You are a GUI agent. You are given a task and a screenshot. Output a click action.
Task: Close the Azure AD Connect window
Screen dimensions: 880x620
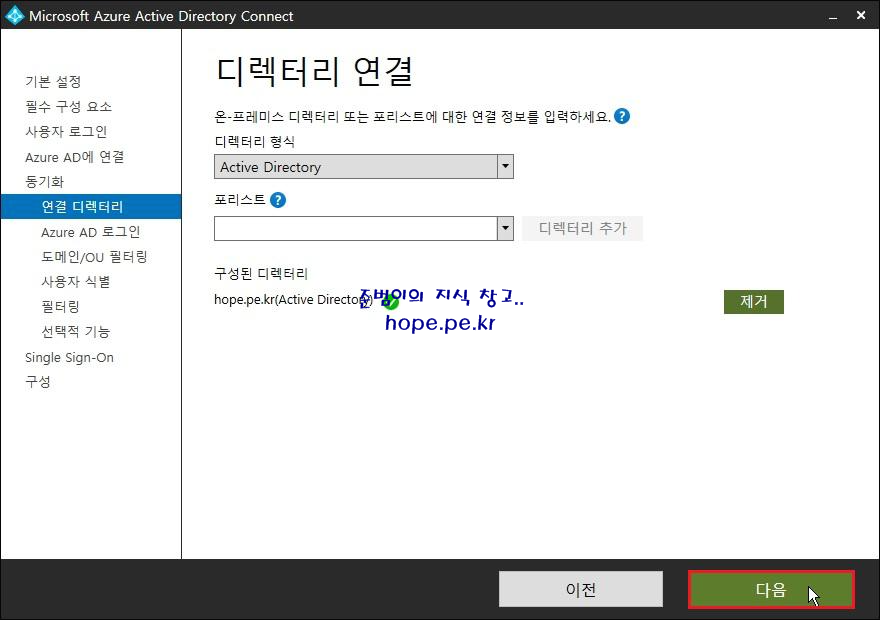click(861, 15)
